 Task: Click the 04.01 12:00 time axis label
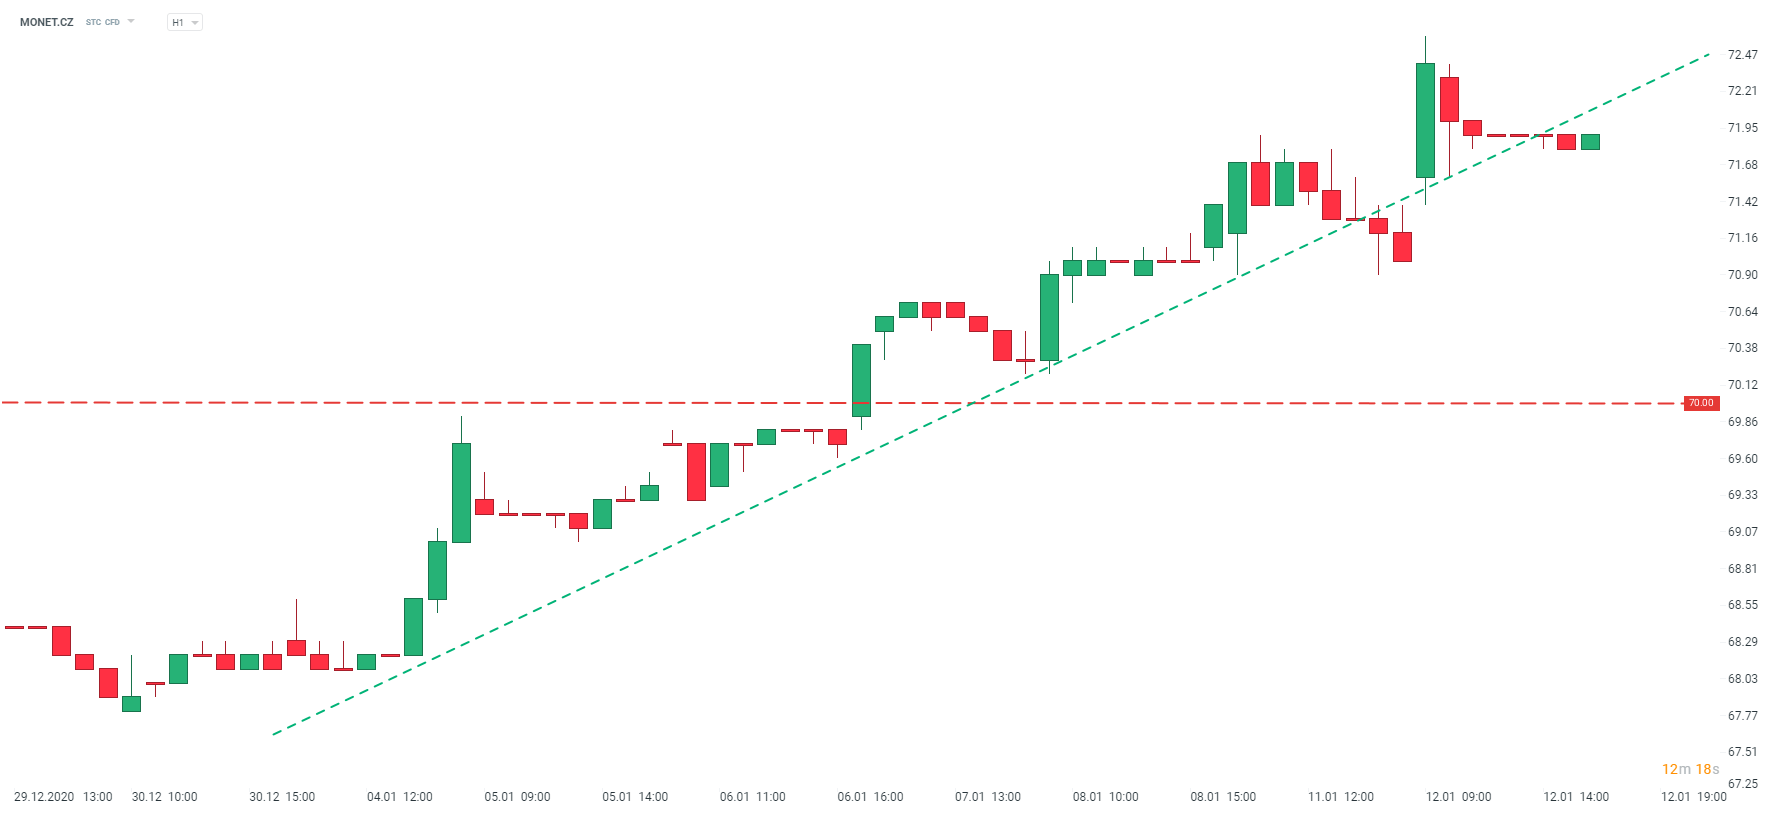click(x=400, y=797)
